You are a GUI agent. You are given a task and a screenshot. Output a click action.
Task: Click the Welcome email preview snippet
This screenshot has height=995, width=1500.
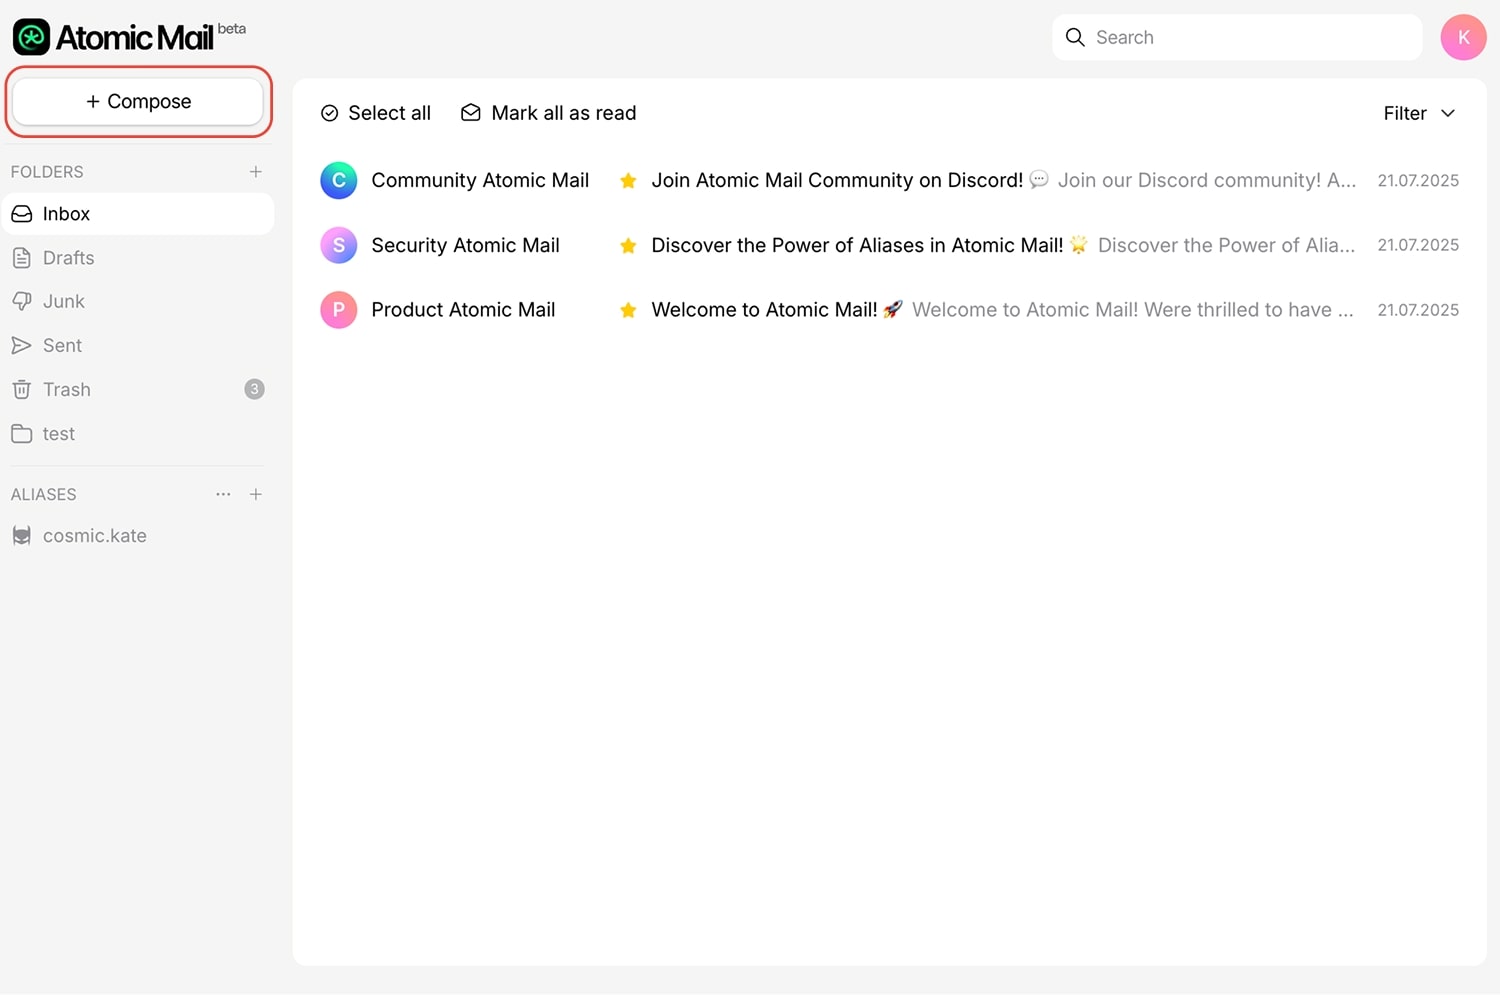coord(1133,310)
